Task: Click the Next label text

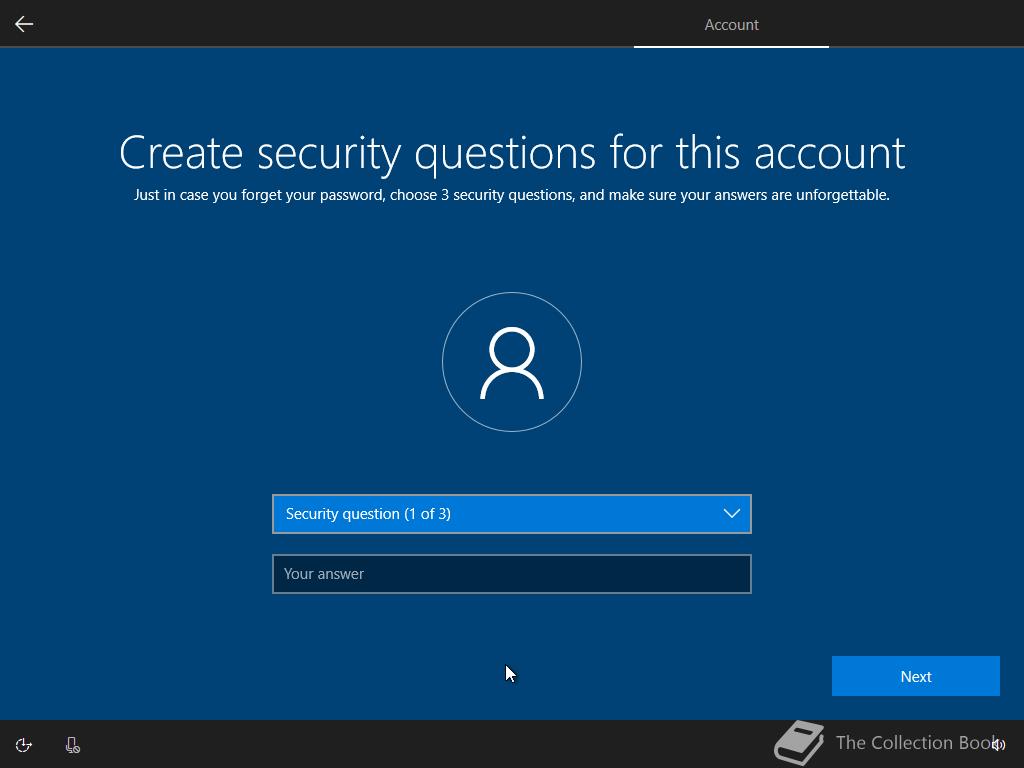Action: click(916, 677)
